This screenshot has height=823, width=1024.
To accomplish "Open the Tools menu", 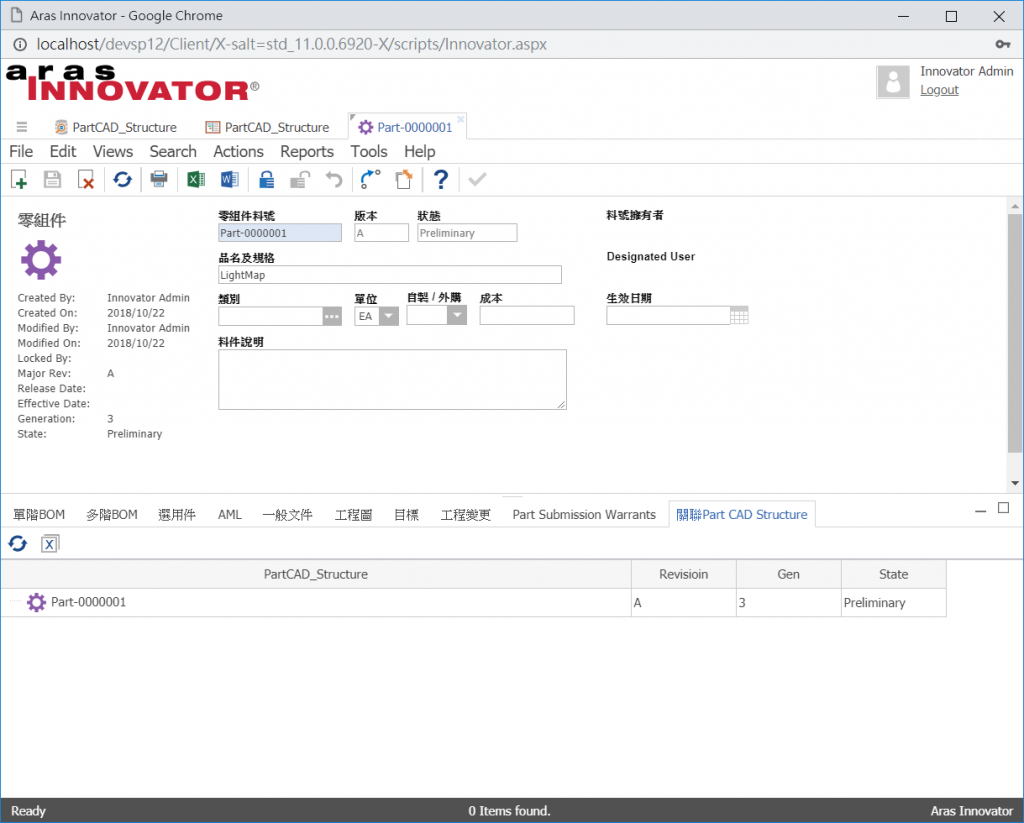I will point(369,152).
